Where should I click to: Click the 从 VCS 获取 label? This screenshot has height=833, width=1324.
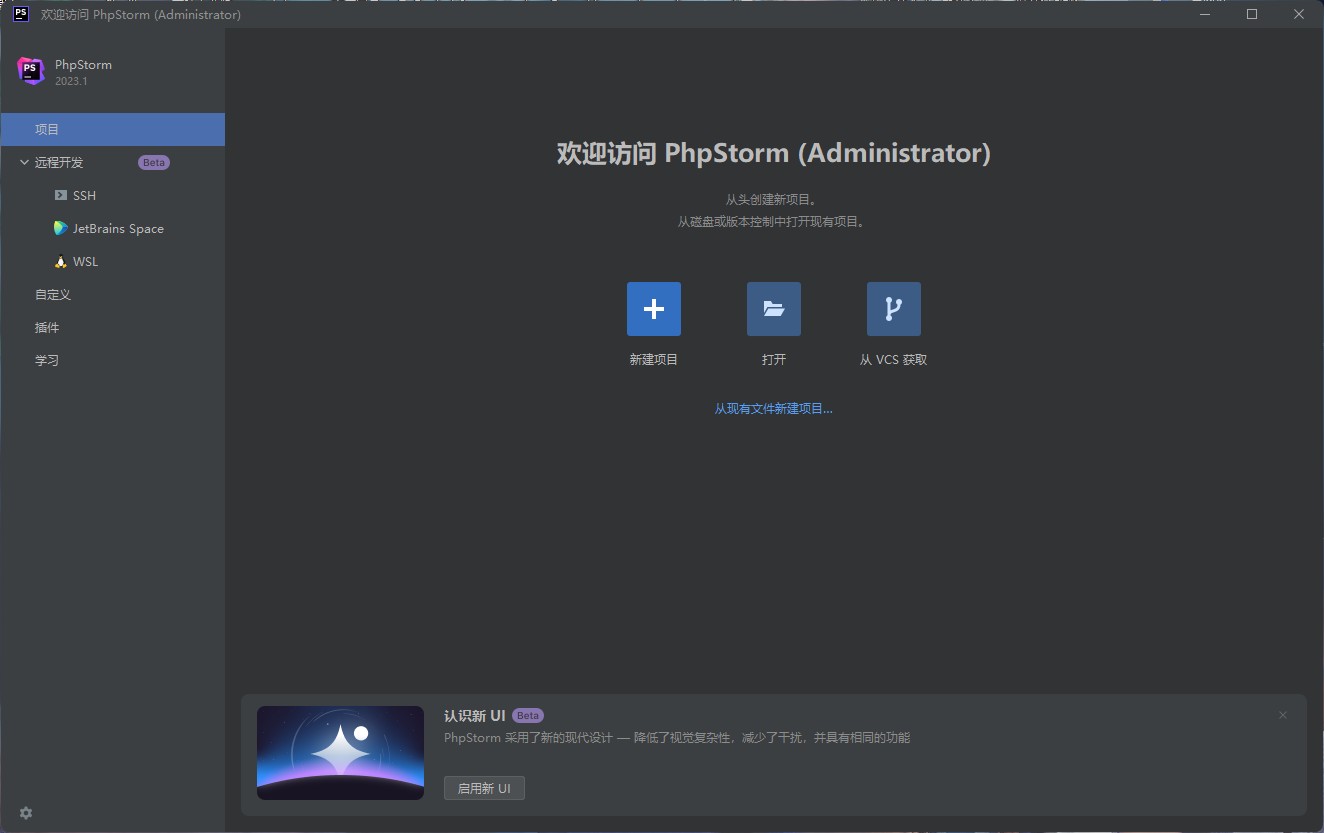click(x=894, y=359)
